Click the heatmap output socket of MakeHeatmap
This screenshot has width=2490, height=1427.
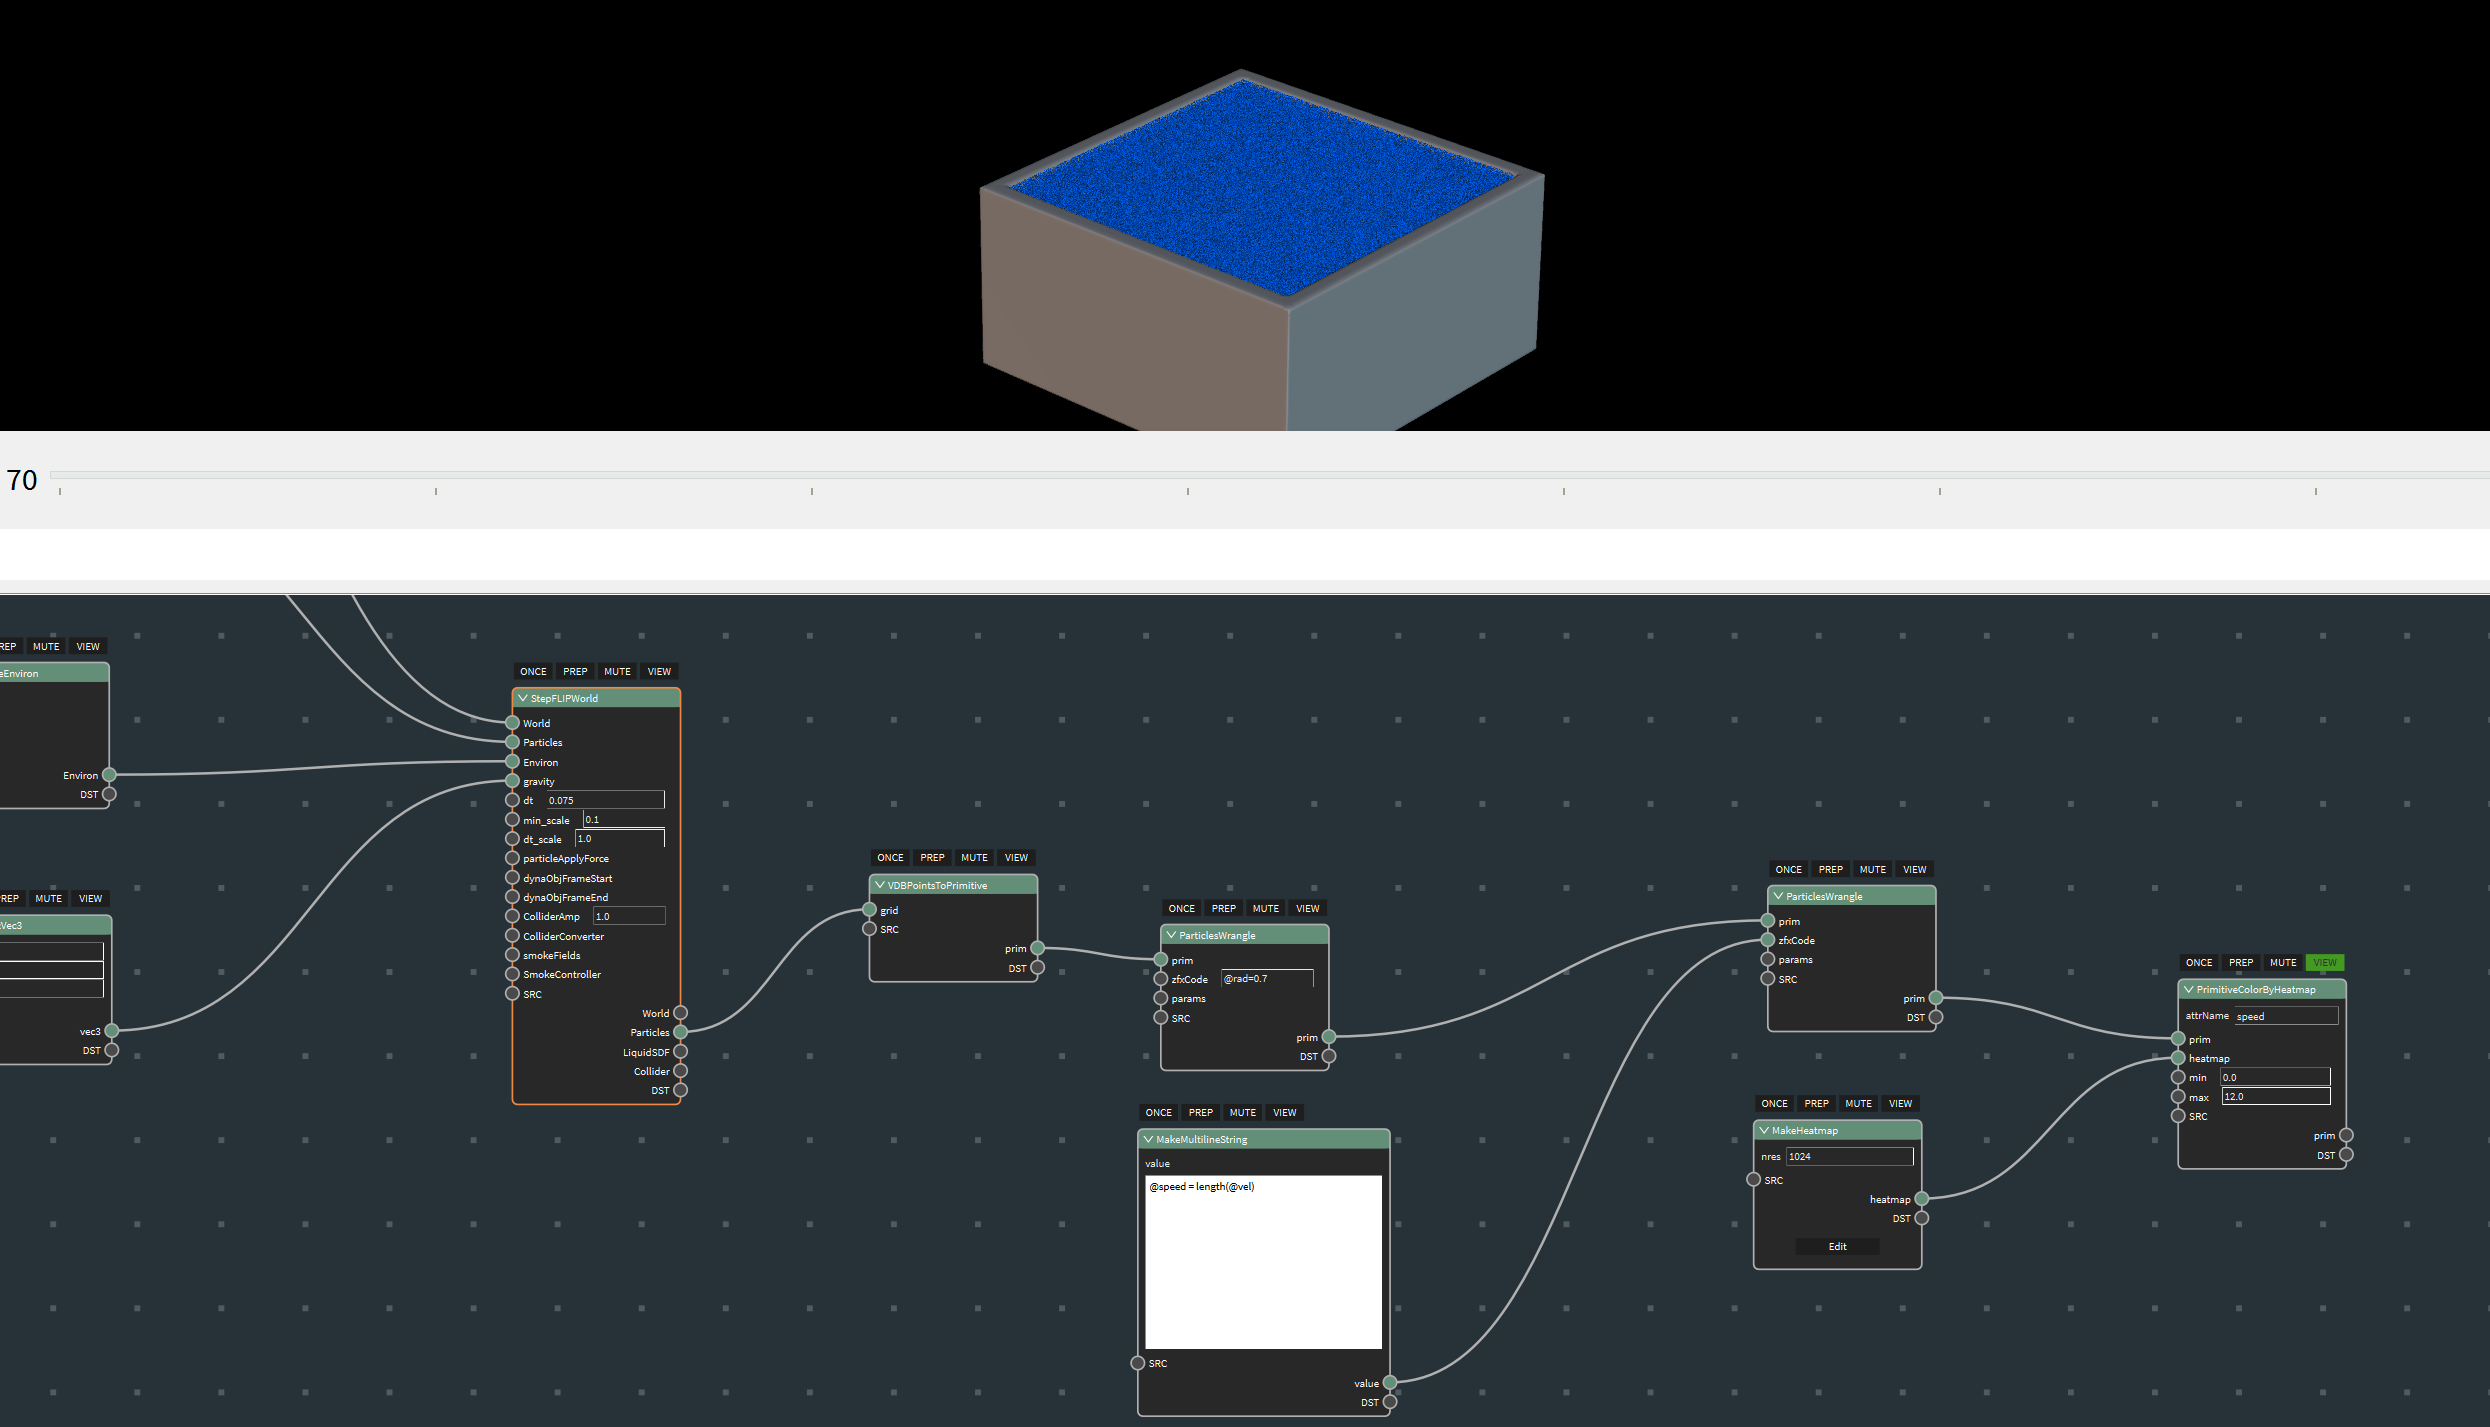tap(1921, 1199)
